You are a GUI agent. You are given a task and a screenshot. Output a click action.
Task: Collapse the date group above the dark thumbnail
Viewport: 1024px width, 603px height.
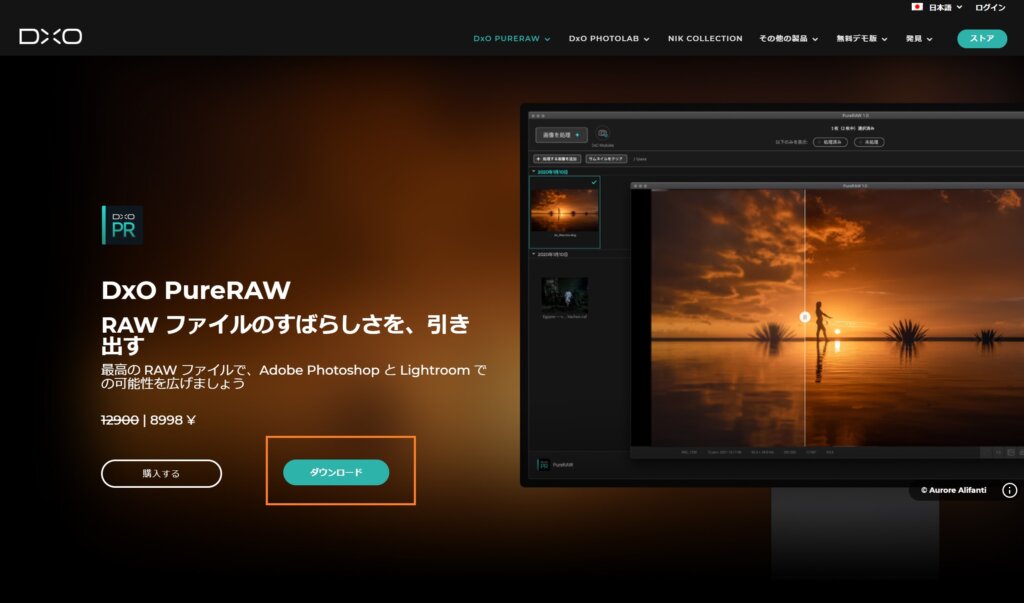point(534,254)
